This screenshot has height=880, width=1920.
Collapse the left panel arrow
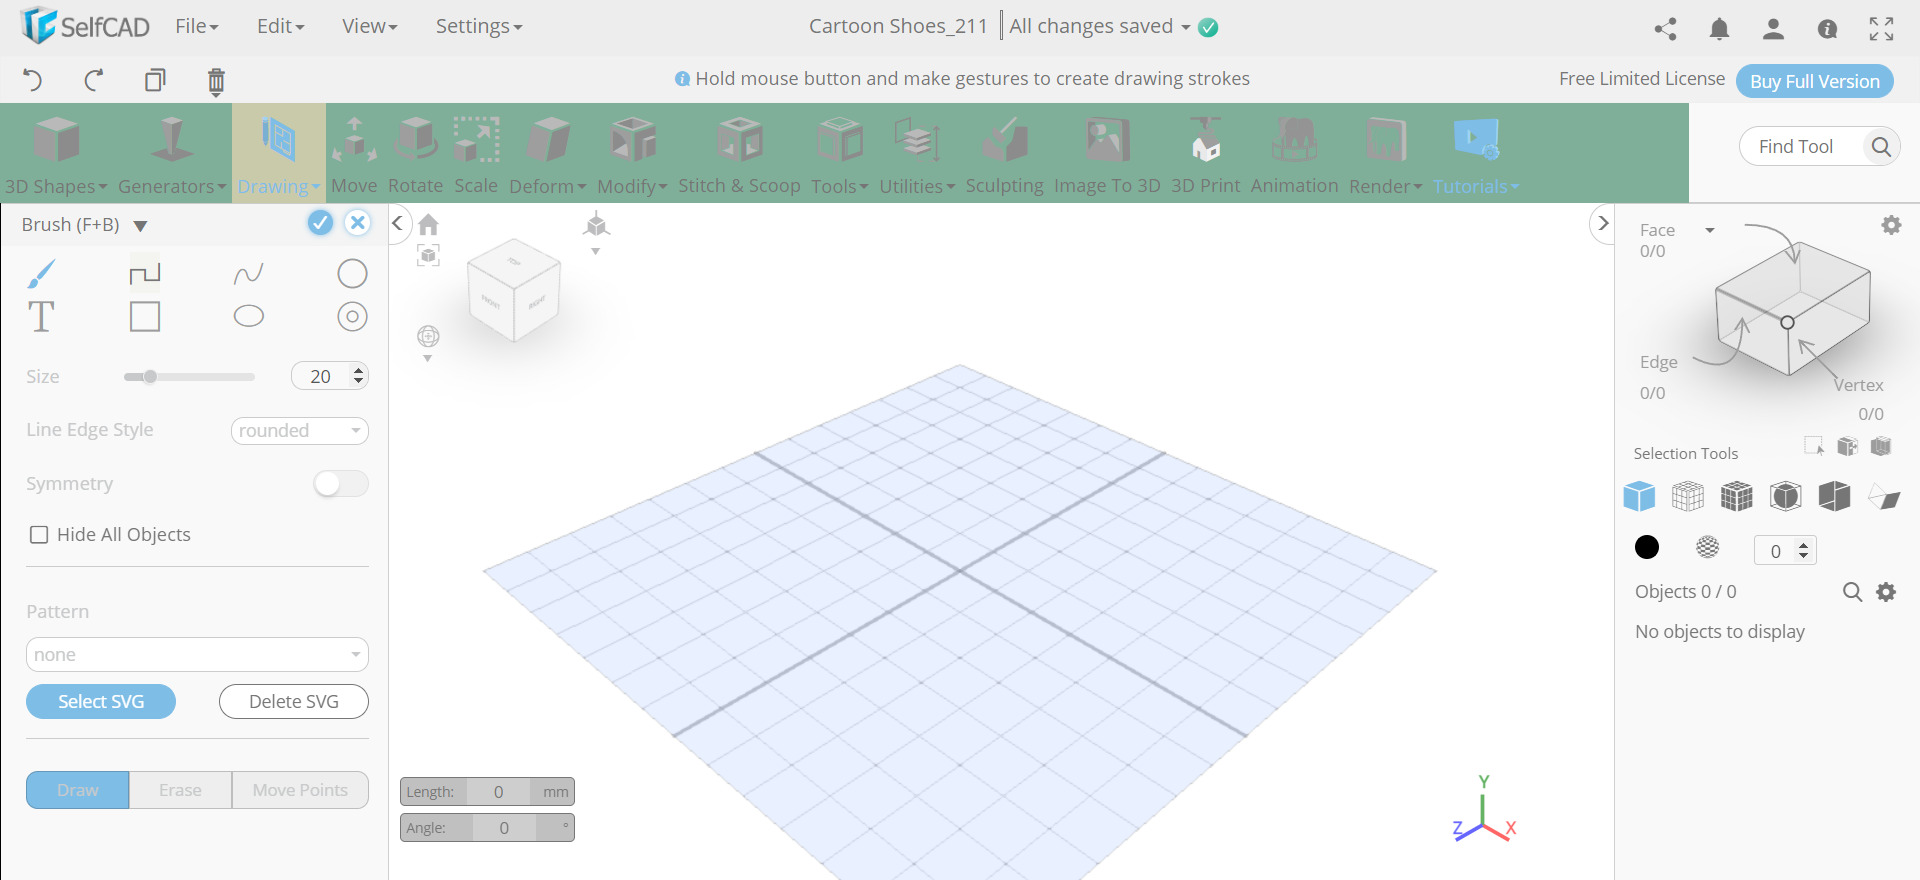[x=397, y=223]
